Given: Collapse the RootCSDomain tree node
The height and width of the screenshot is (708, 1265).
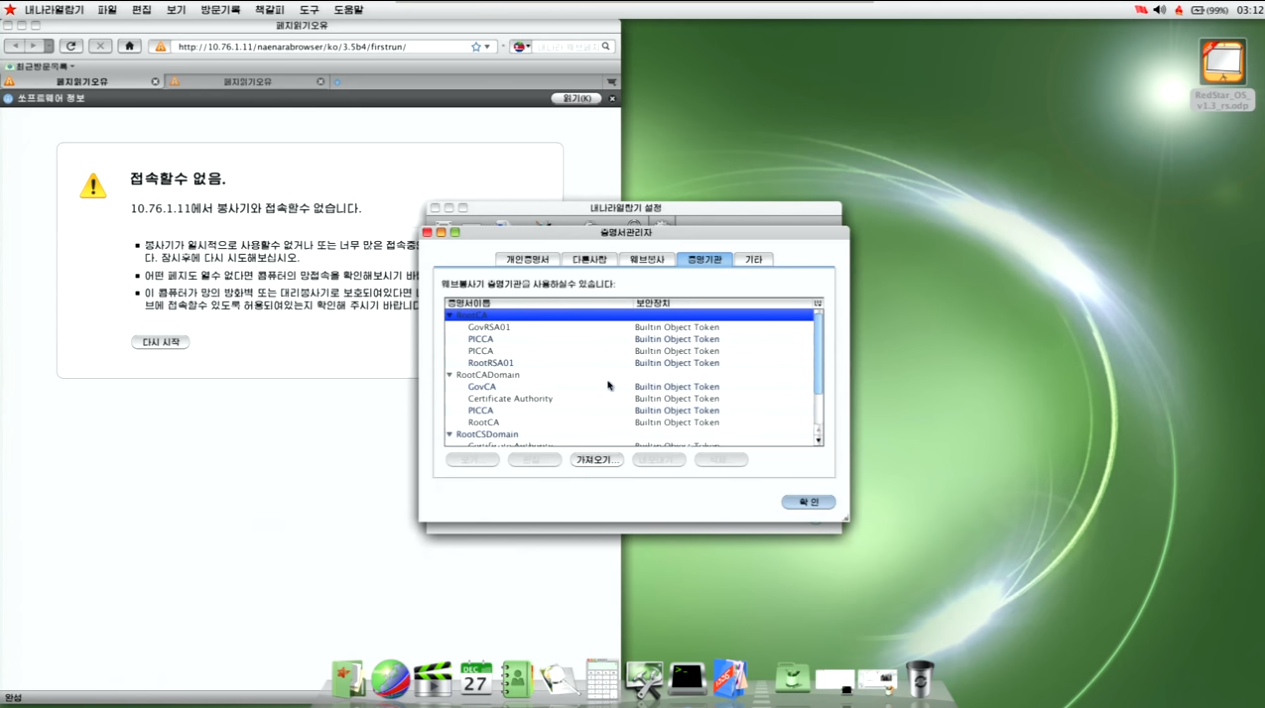Looking at the screenshot, I should click(450, 435).
